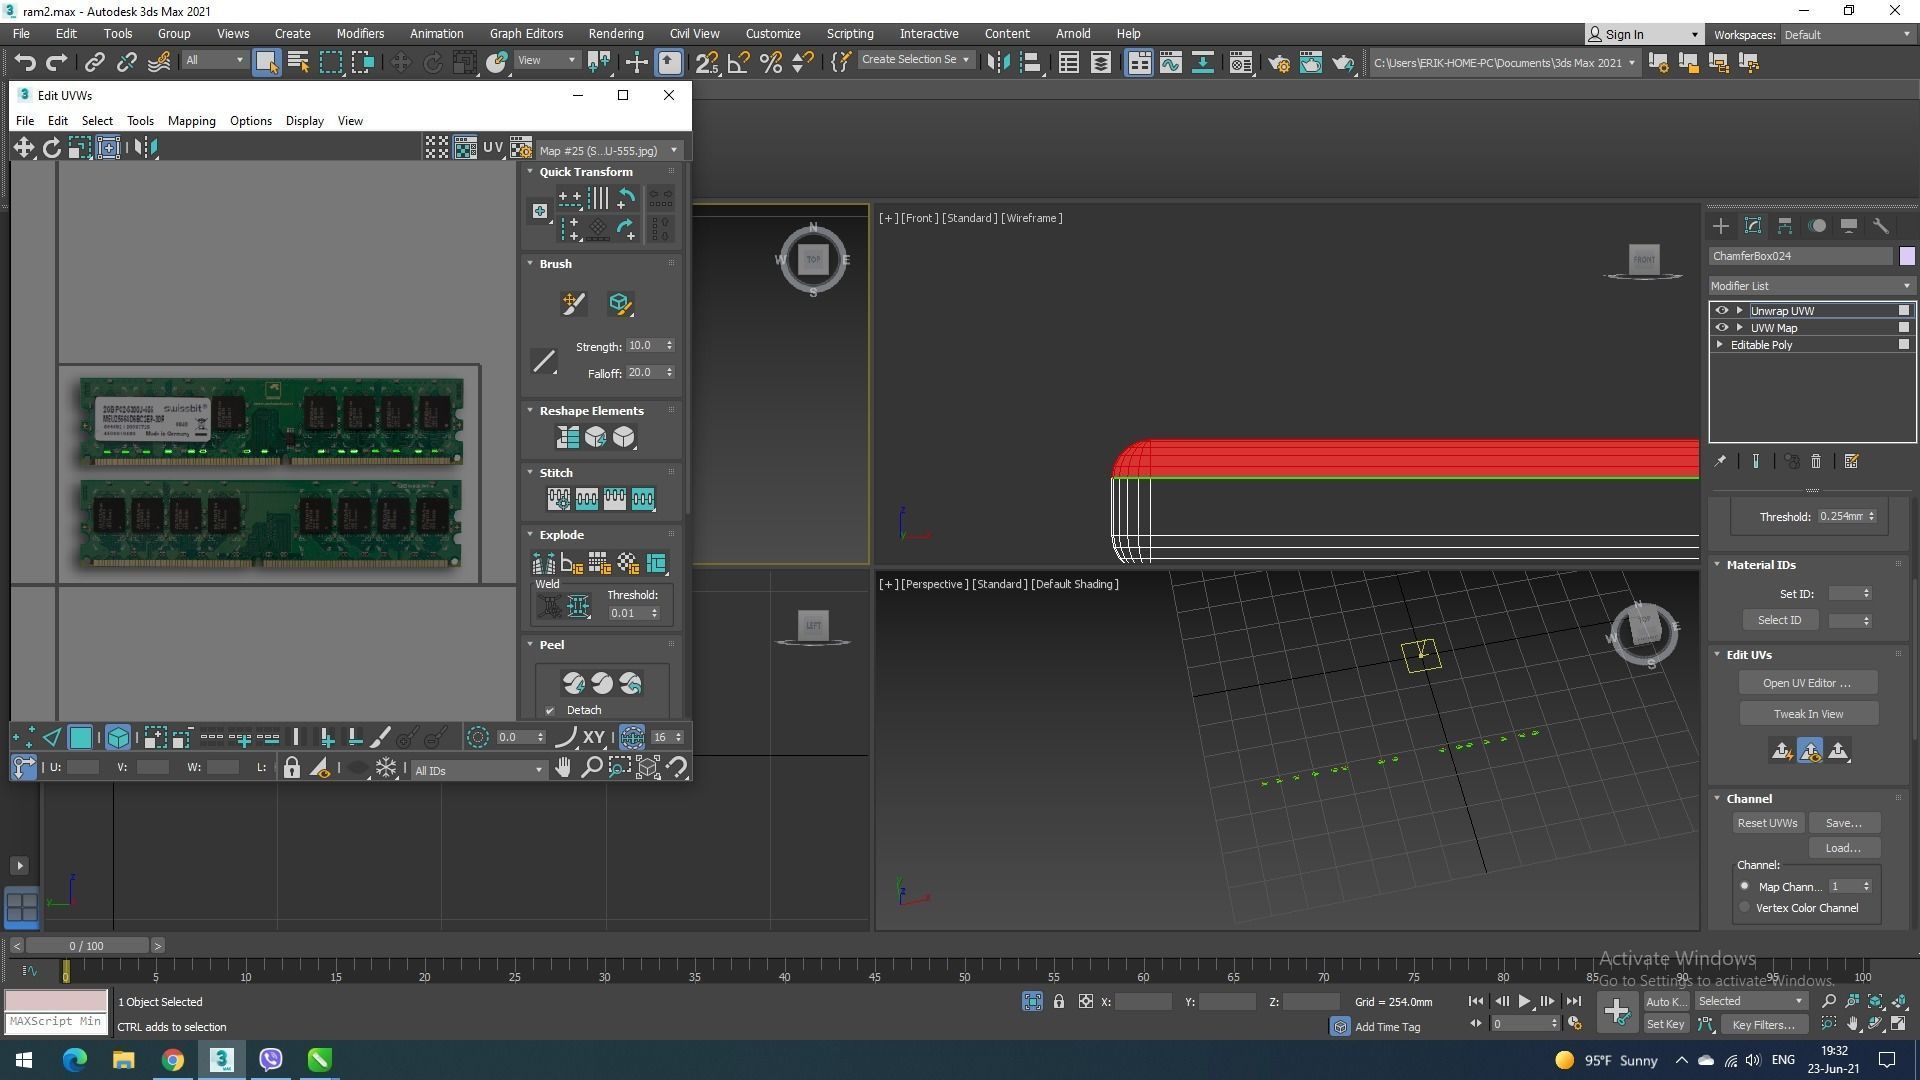Collapse the Quick Transform rollout
The width and height of the screenshot is (1920, 1080).
(531, 172)
